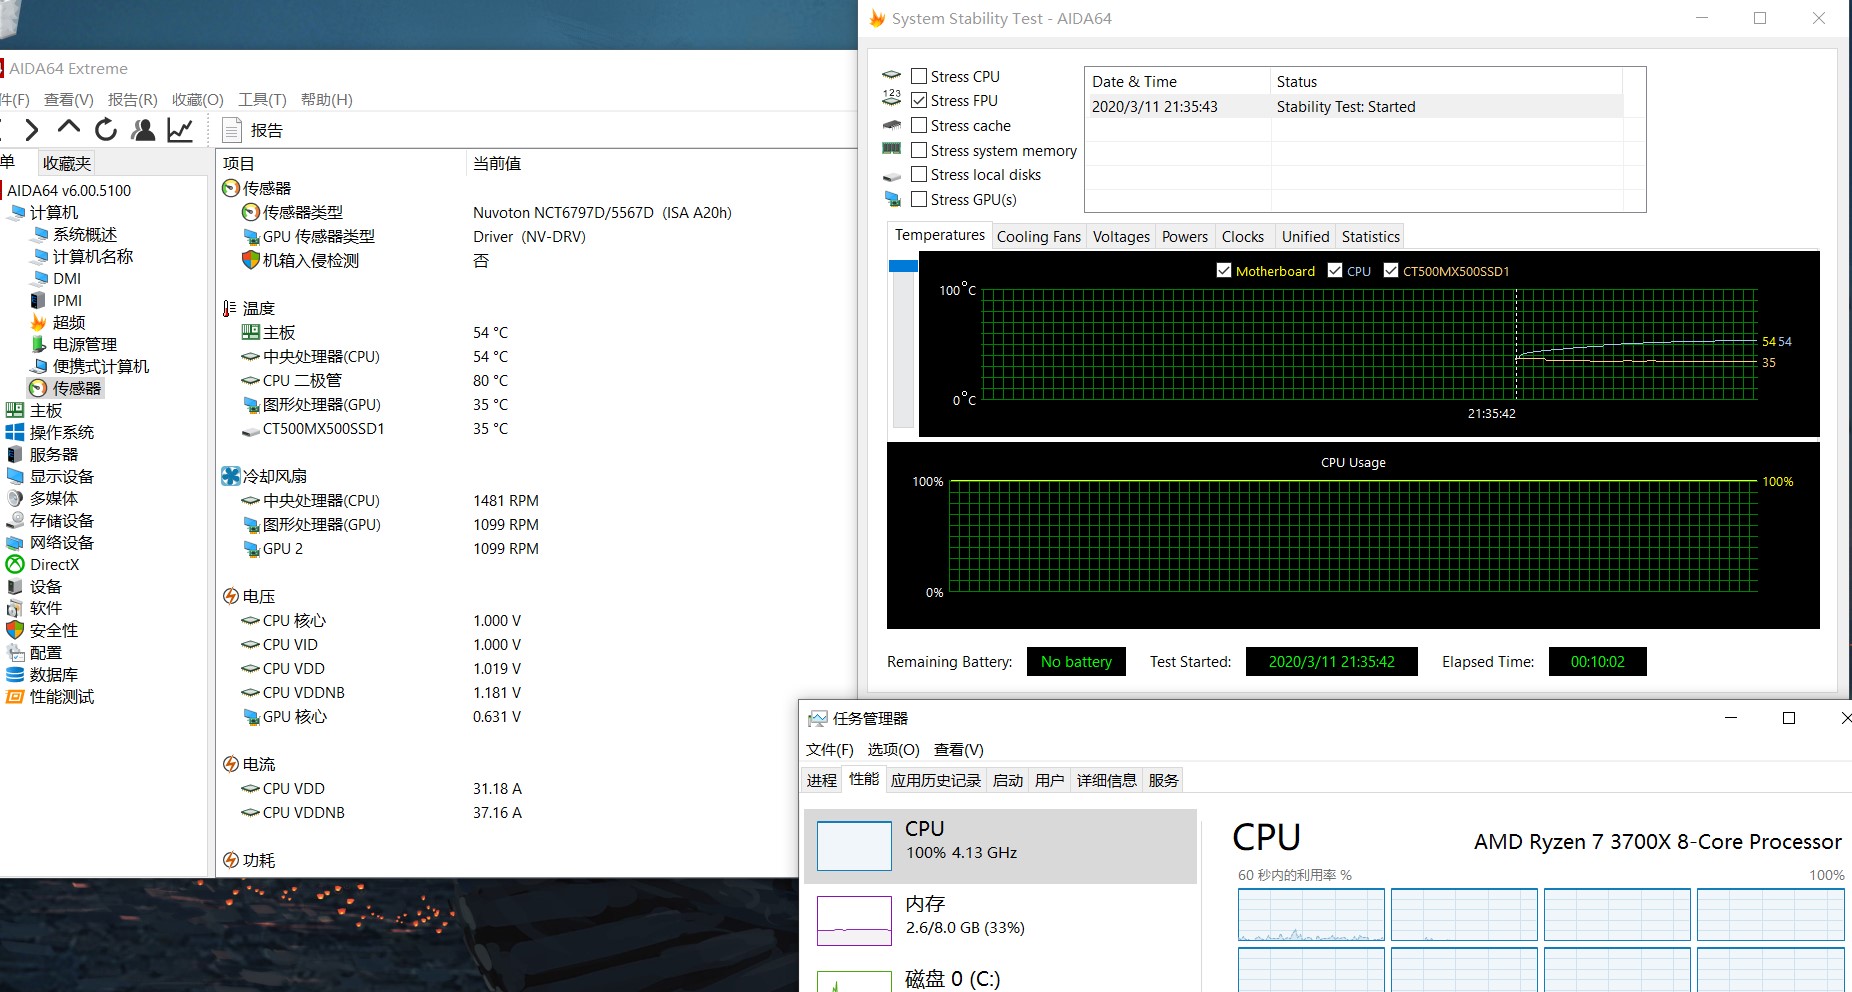Open the DirectX tree item
Viewport: 1852px width, 992px height.
pyautogui.click(x=54, y=564)
